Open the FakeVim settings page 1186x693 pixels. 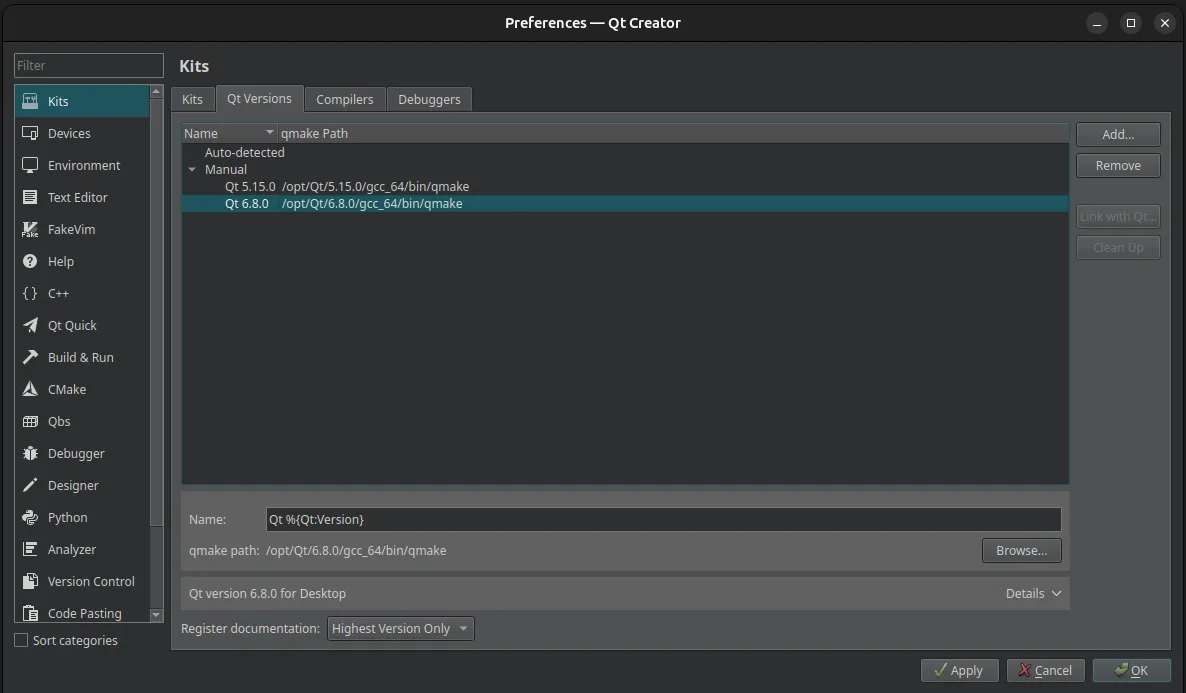pyautogui.click(x=71, y=229)
